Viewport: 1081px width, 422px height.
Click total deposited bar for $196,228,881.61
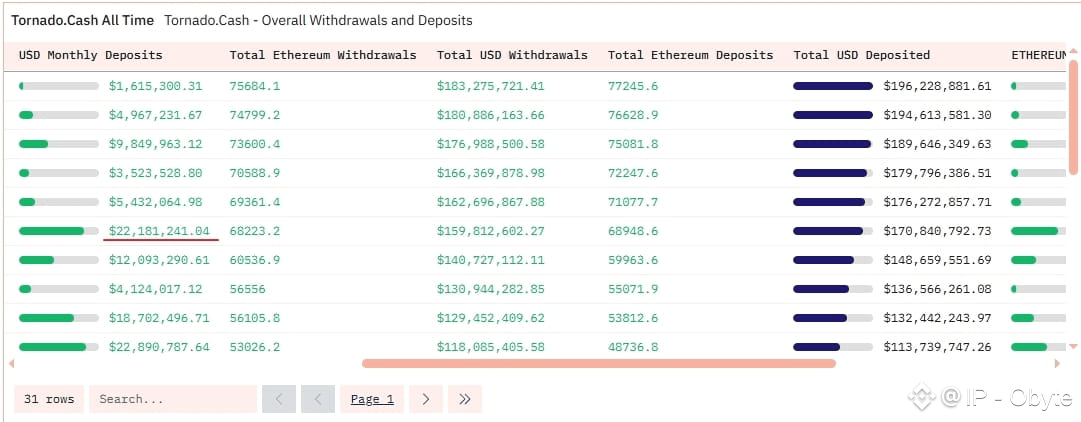[x=833, y=86]
